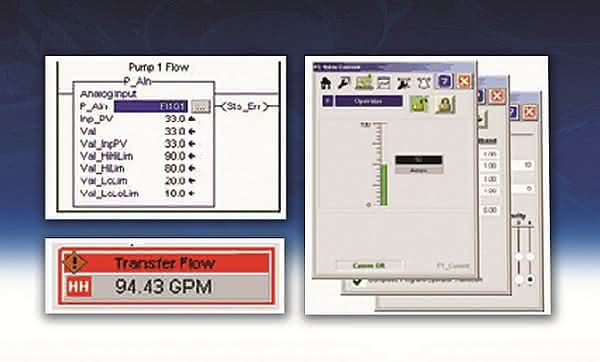Open Help on the rearmost faceplate
This screenshot has height=362, width=600.
click(x=514, y=112)
